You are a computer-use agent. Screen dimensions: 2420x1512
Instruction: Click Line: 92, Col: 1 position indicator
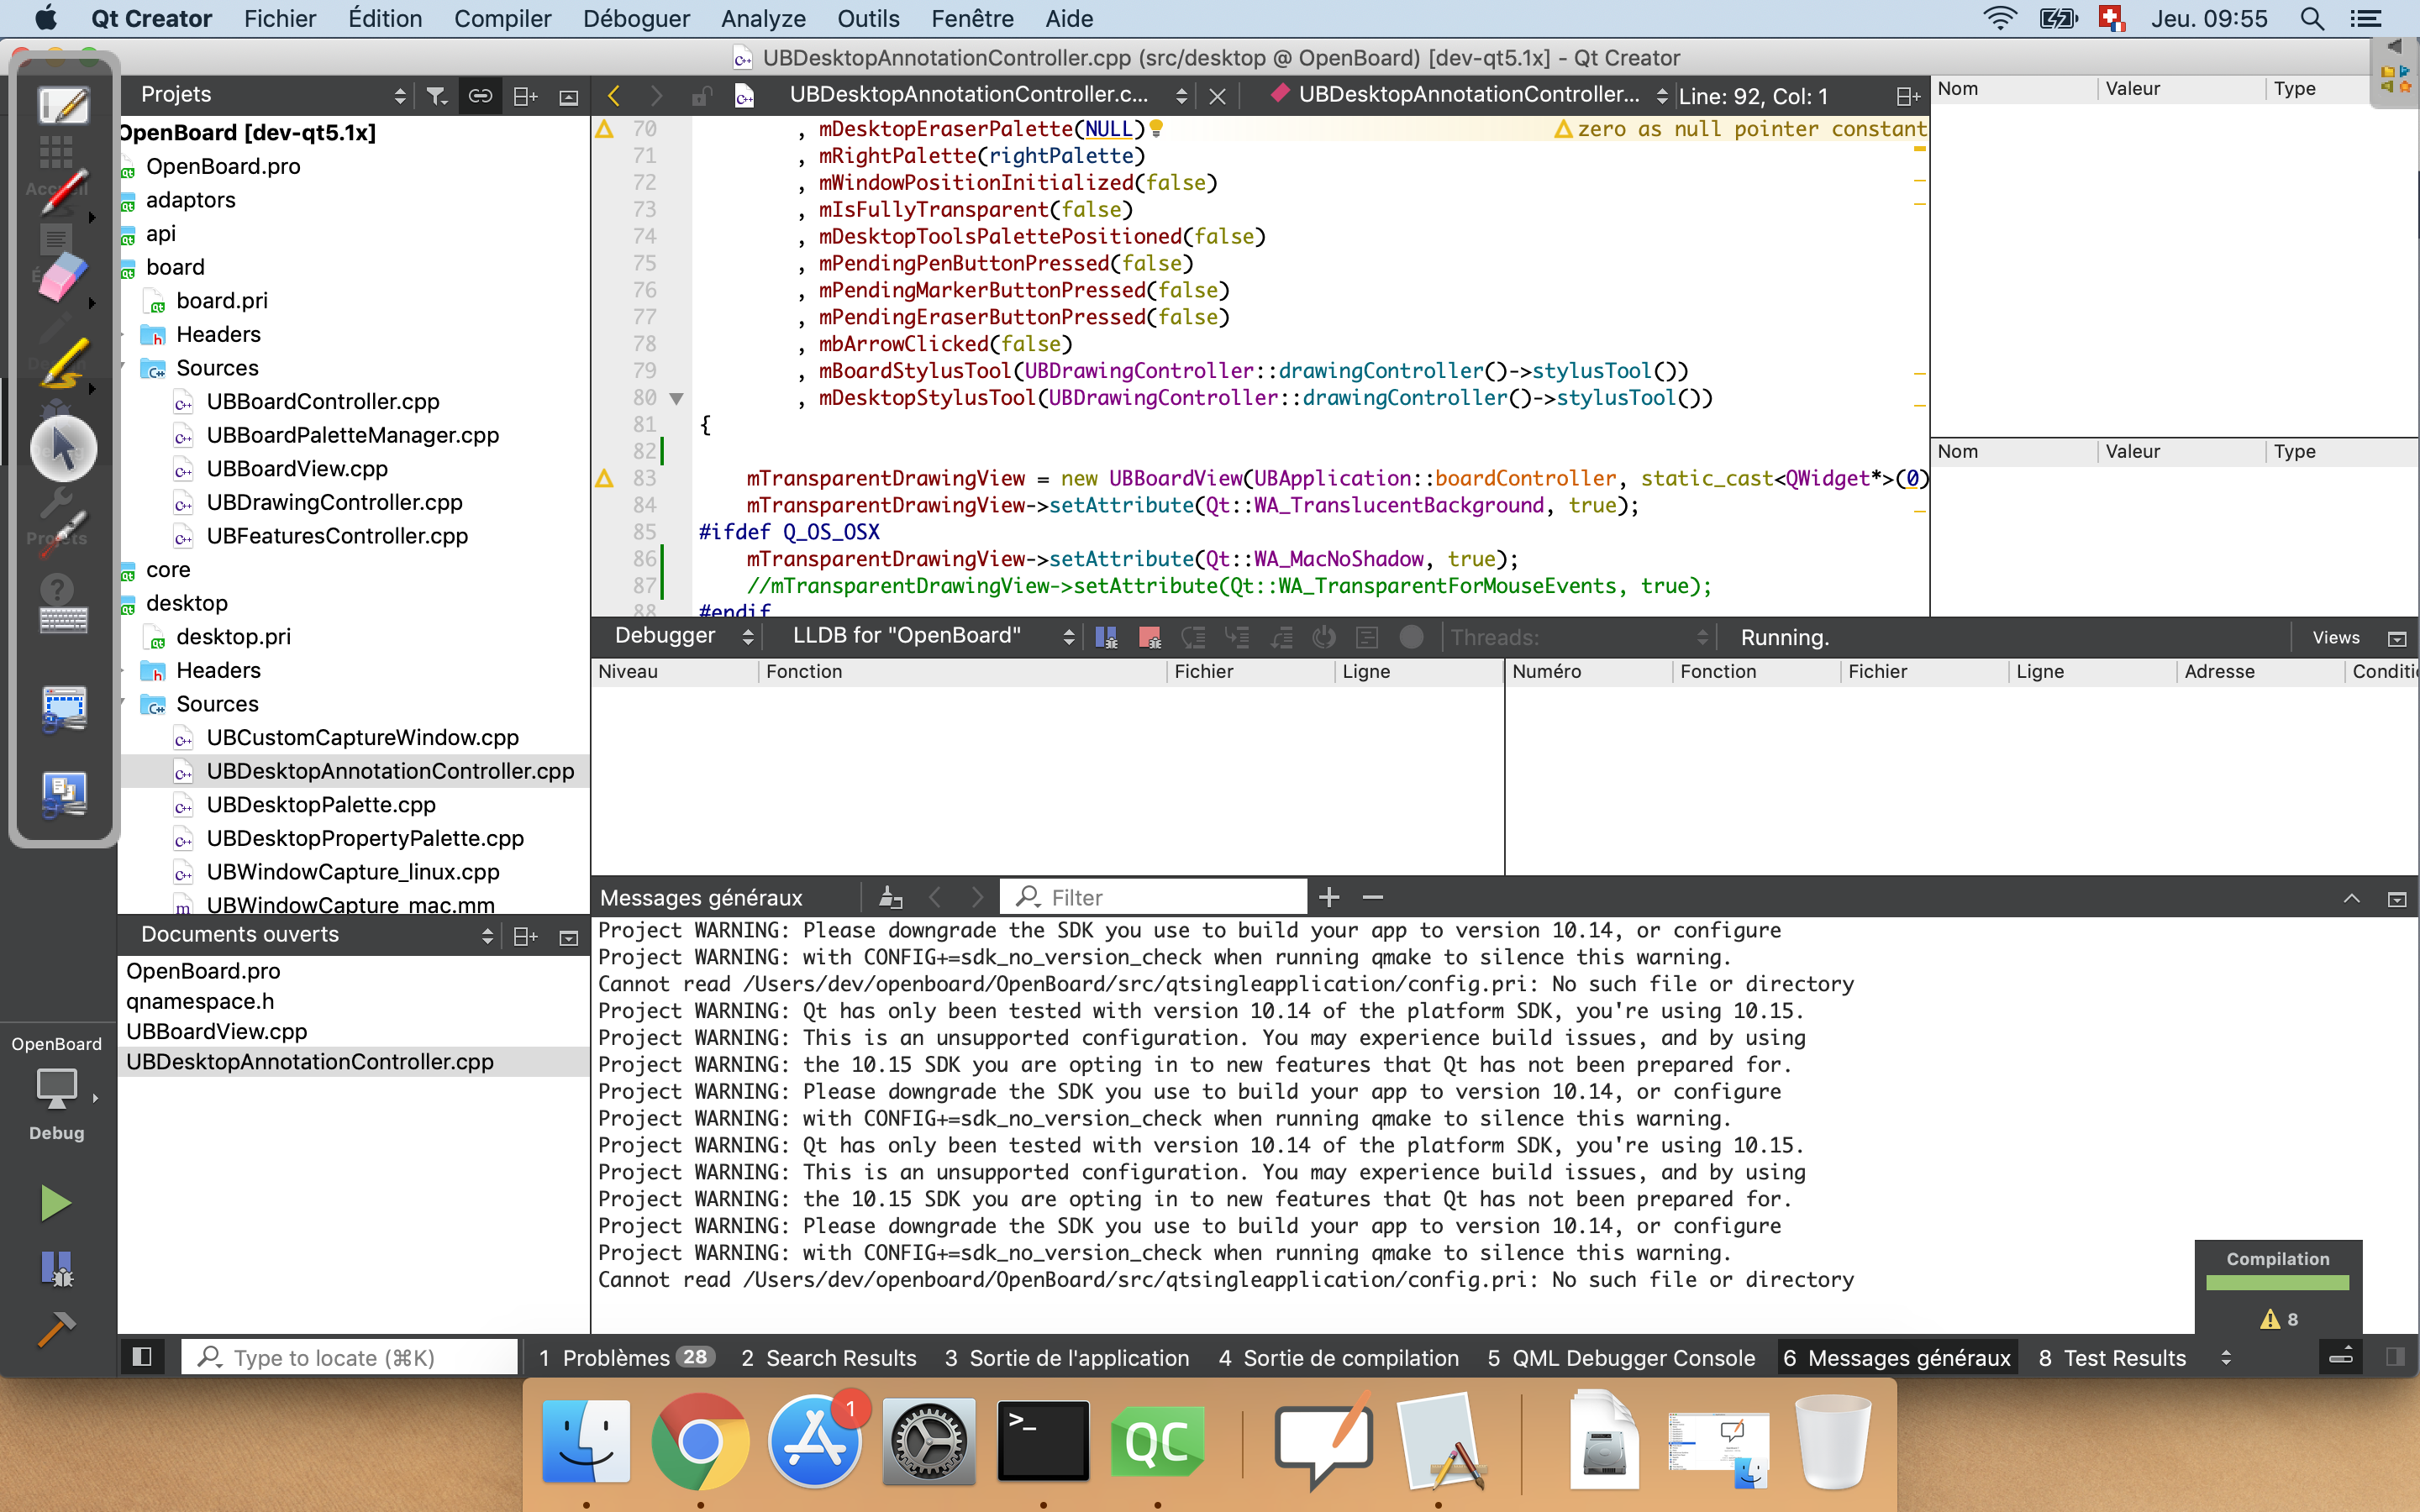1753,96
